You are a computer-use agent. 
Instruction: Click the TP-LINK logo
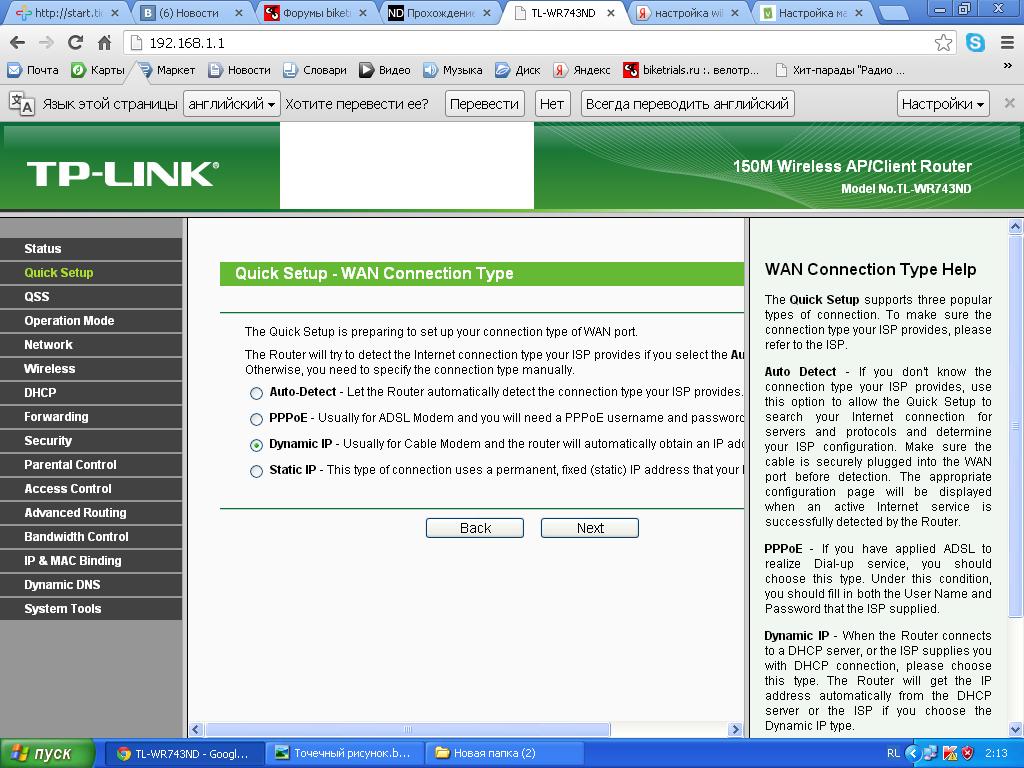pyautogui.click(x=122, y=174)
